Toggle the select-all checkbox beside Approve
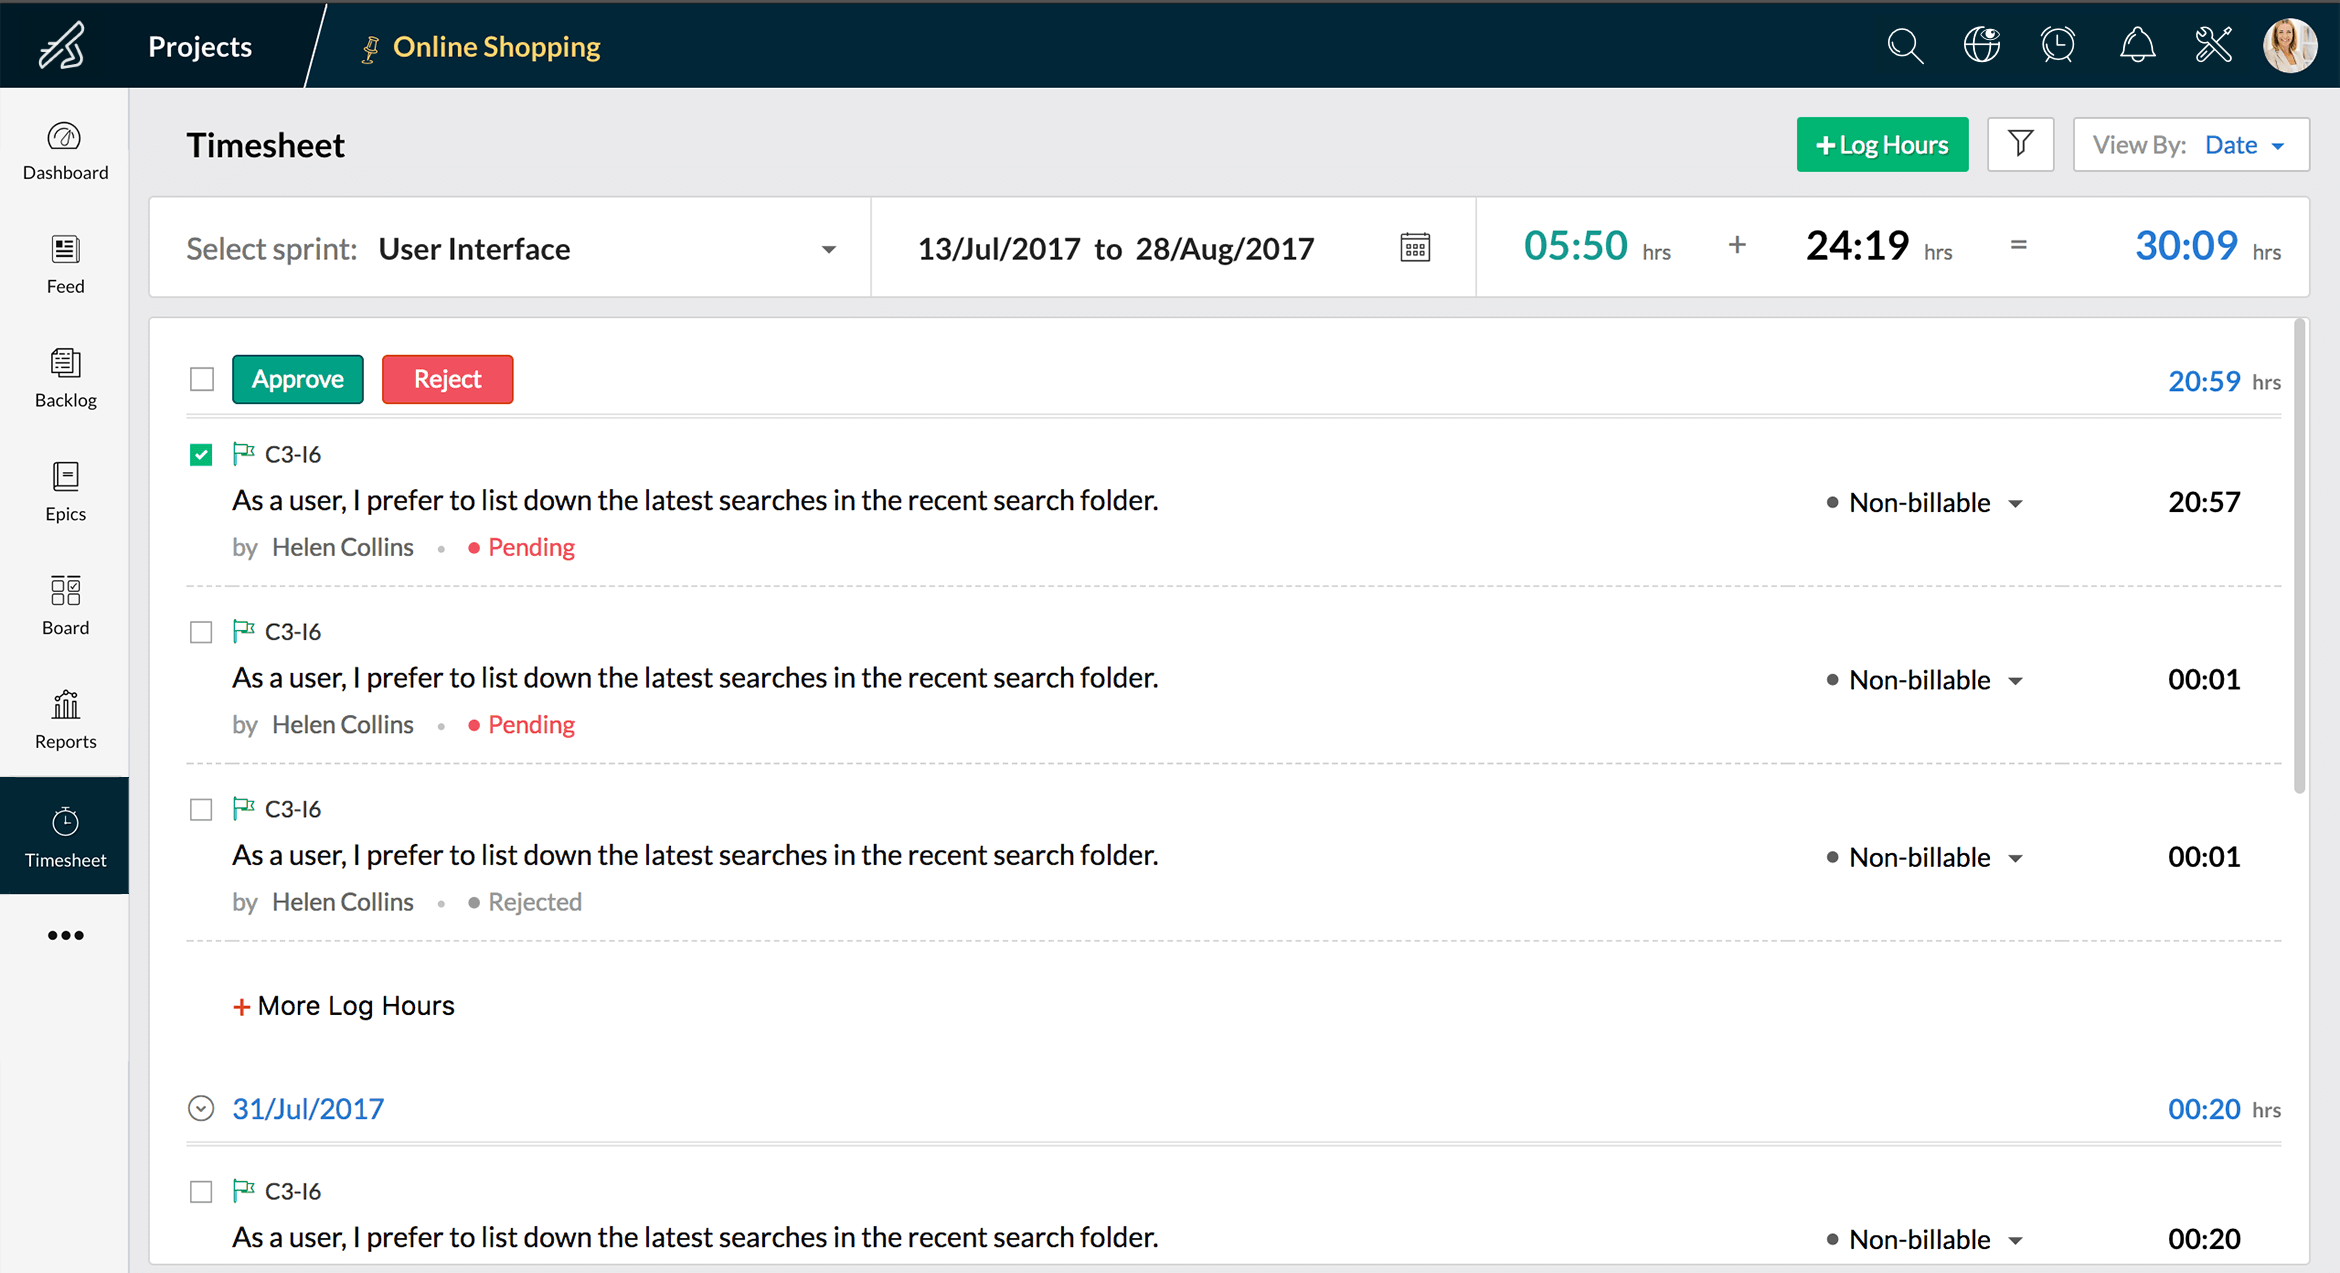The image size is (2340, 1273). point(202,379)
